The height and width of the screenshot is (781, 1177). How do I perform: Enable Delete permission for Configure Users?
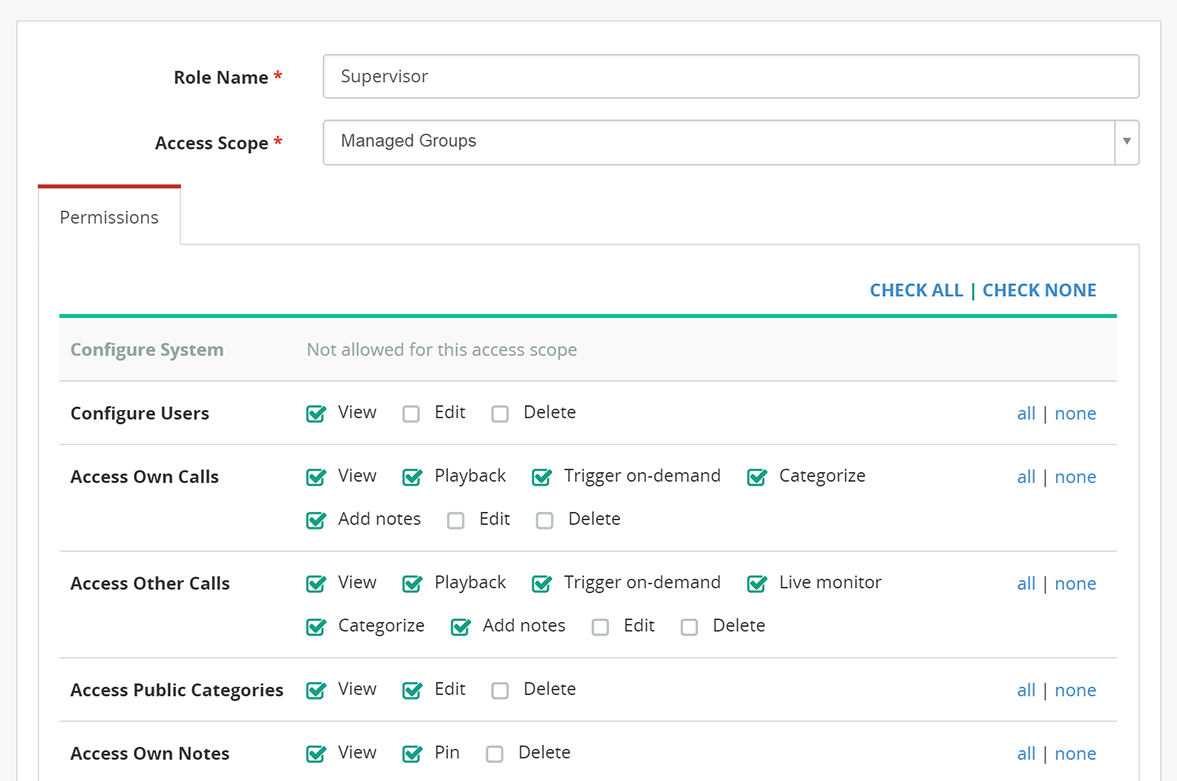pyautogui.click(x=500, y=414)
